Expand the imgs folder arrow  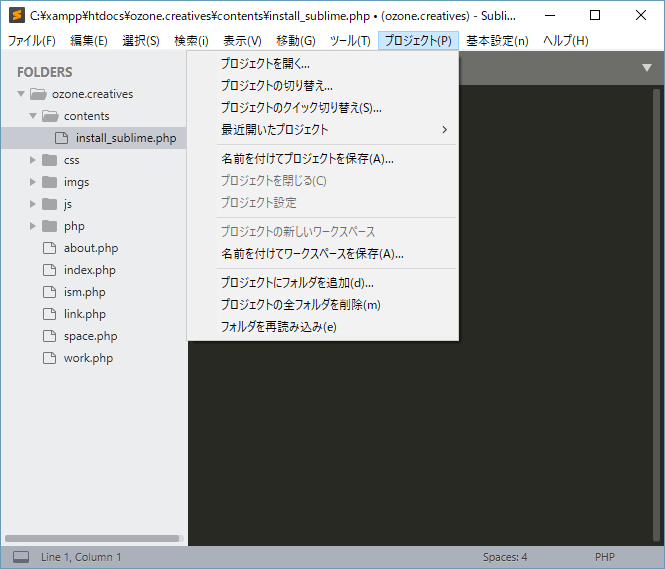[x=33, y=182]
